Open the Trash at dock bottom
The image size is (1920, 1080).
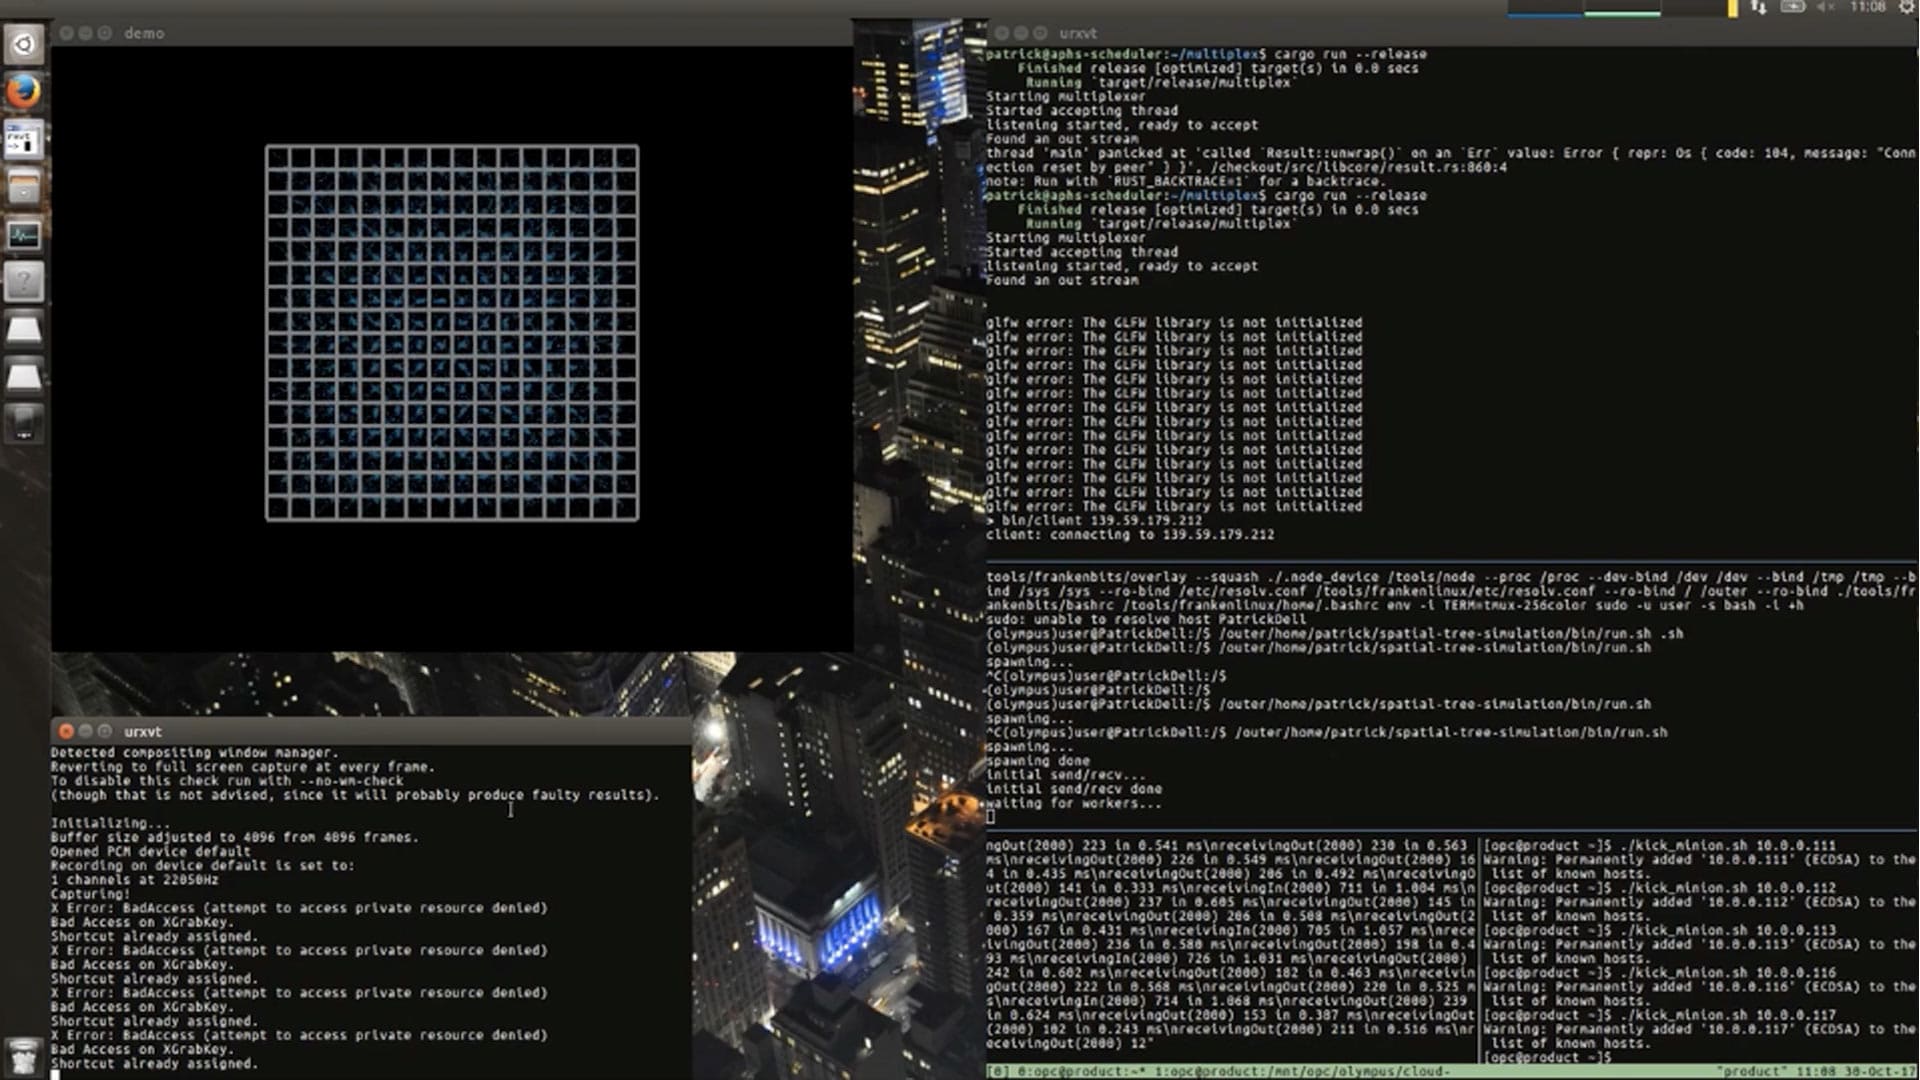pos(24,1056)
